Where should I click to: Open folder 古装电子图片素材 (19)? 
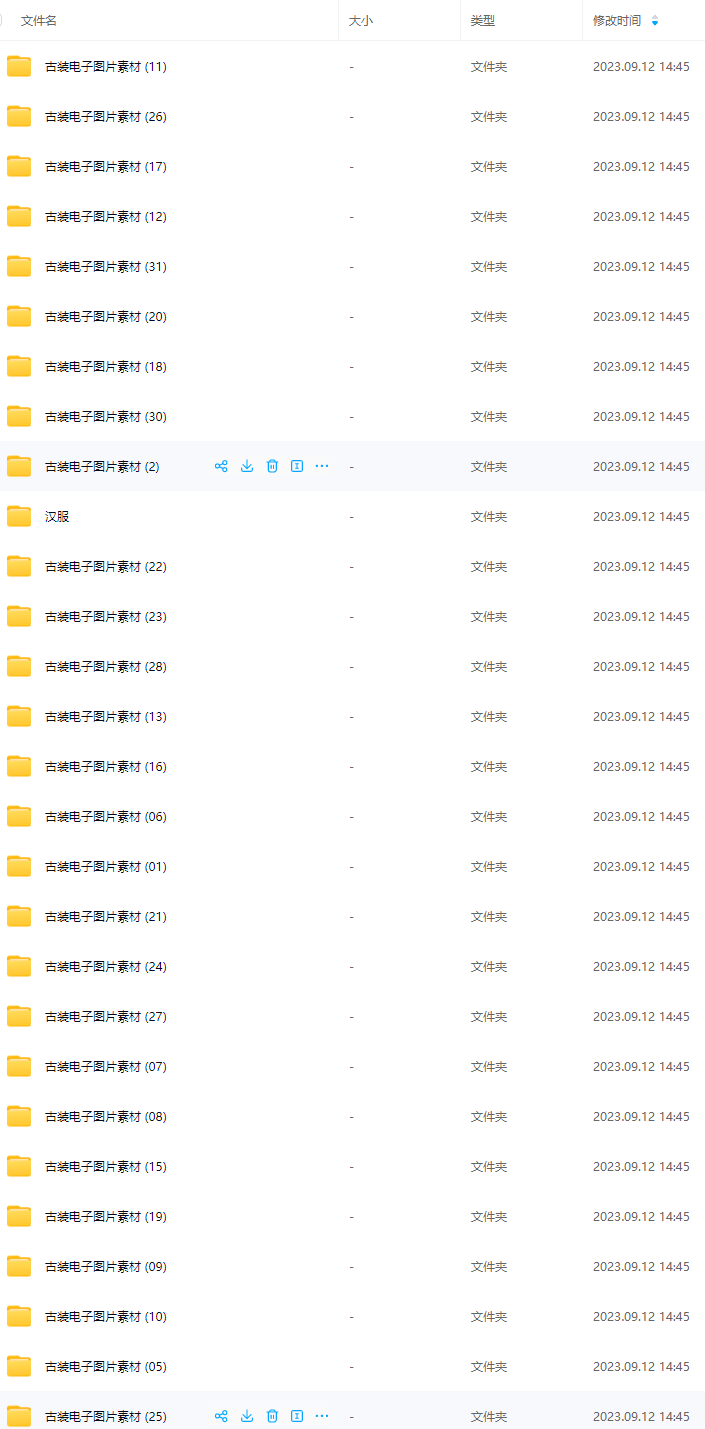pyautogui.click(x=105, y=1217)
